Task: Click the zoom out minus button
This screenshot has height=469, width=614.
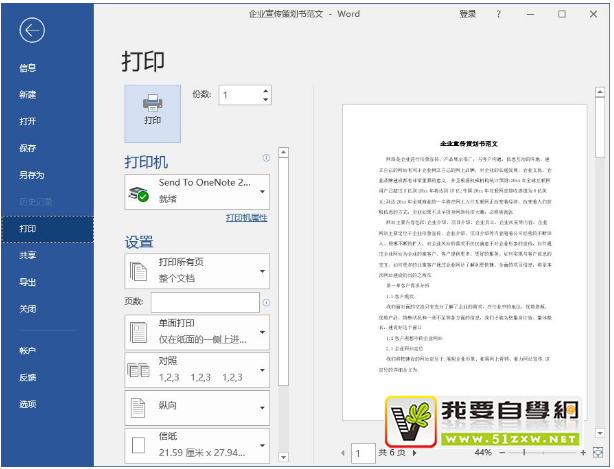Action: (504, 453)
